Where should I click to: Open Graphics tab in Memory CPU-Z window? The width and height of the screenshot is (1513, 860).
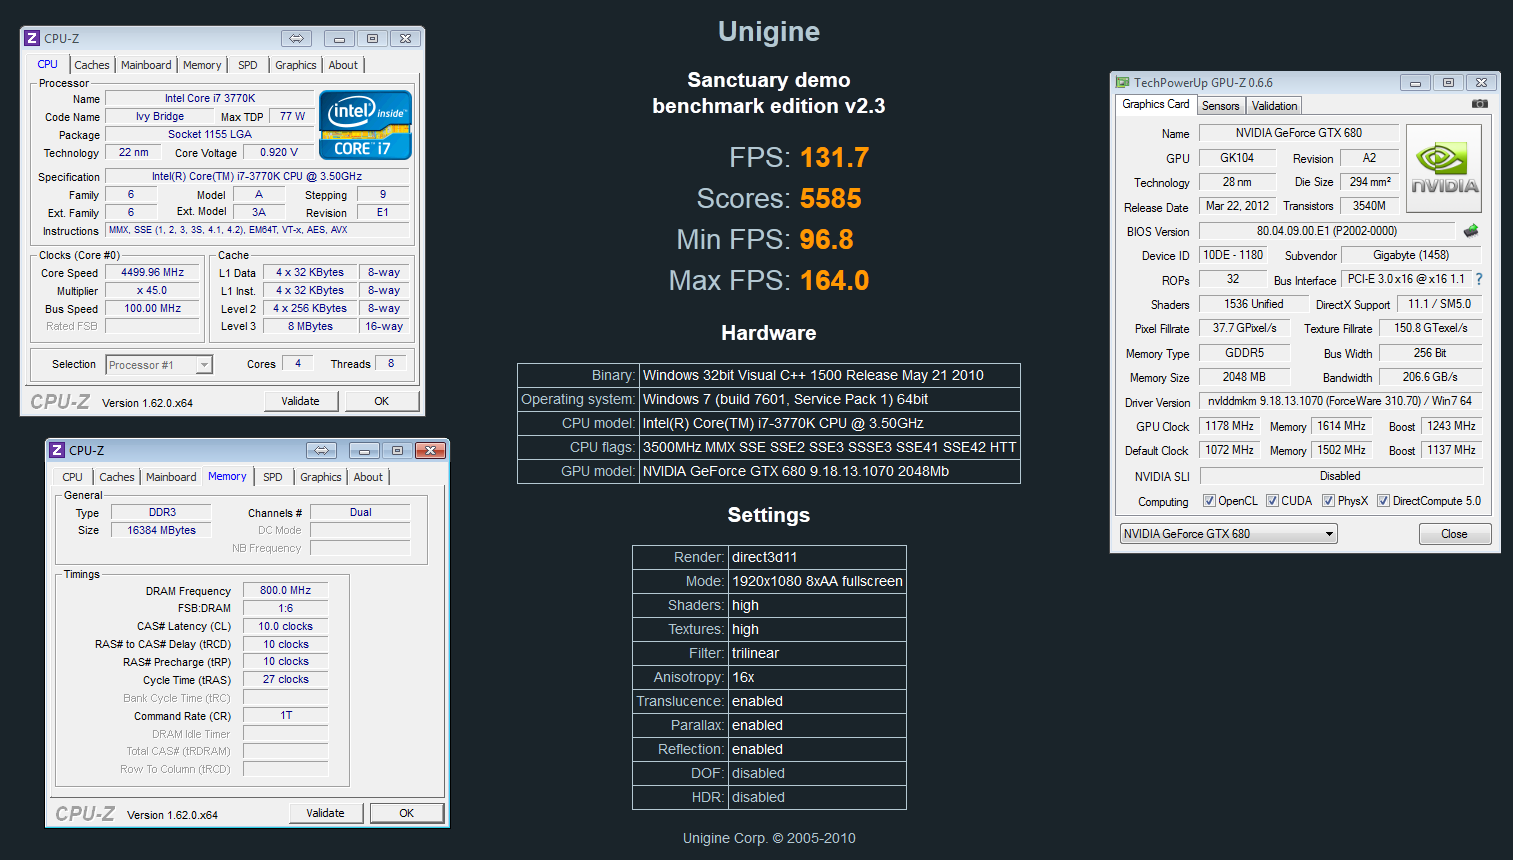pyautogui.click(x=321, y=477)
